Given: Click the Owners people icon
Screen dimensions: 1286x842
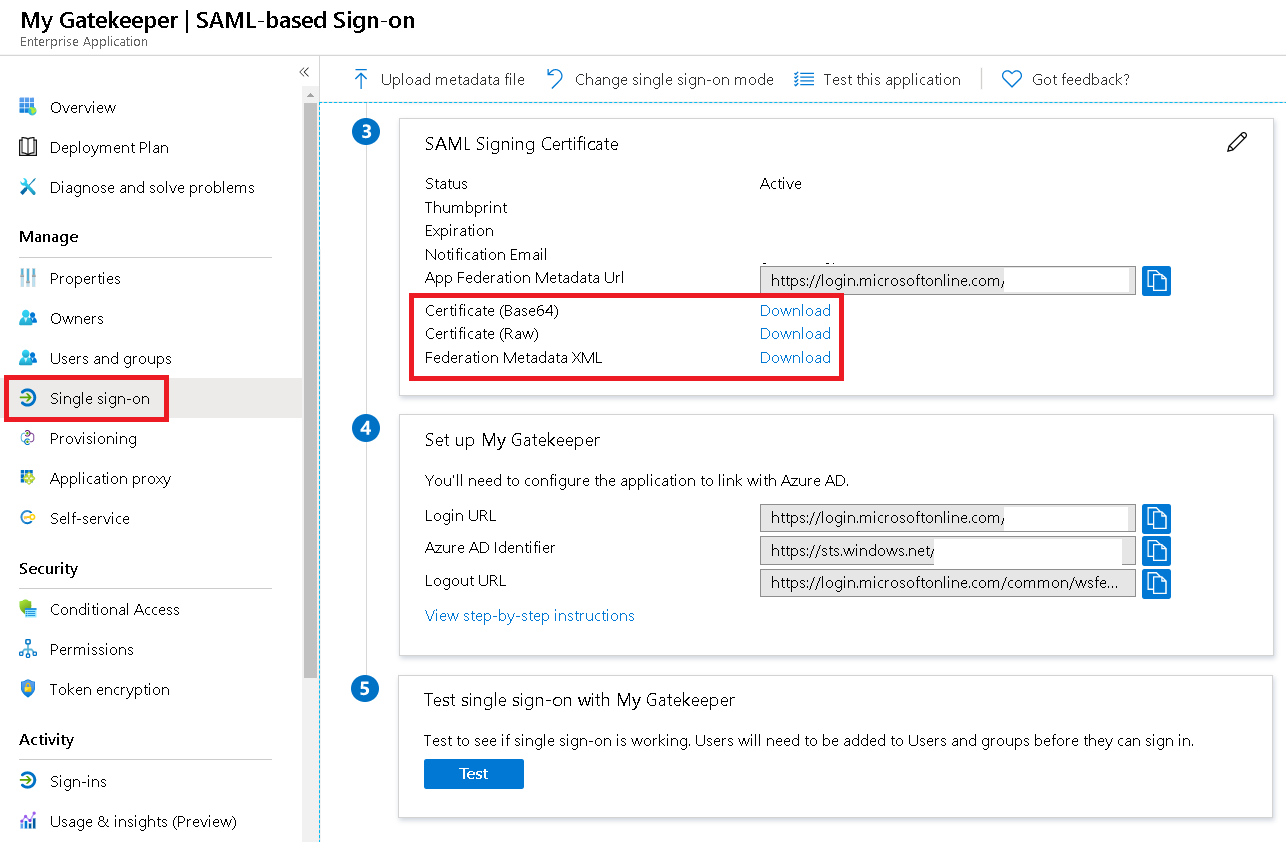Looking at the screenshot, I should (x=28, y=318).
